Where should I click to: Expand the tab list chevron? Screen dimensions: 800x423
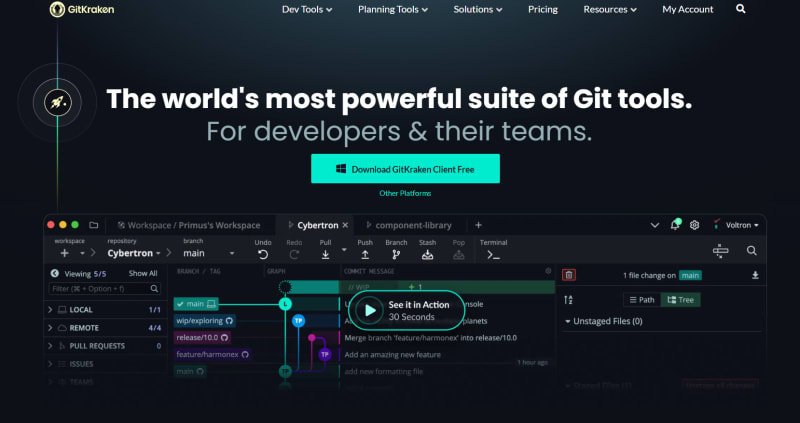pos(655,226)
